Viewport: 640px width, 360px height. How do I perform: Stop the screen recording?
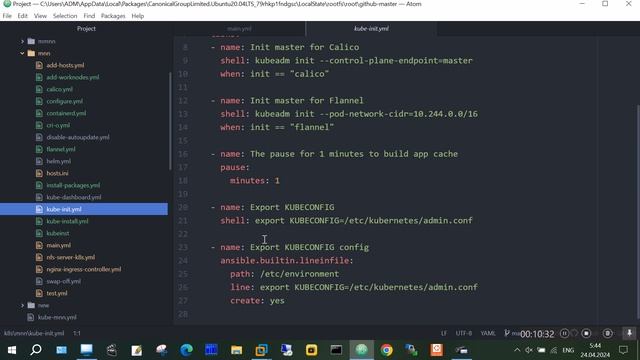click(x=586, y=333)
